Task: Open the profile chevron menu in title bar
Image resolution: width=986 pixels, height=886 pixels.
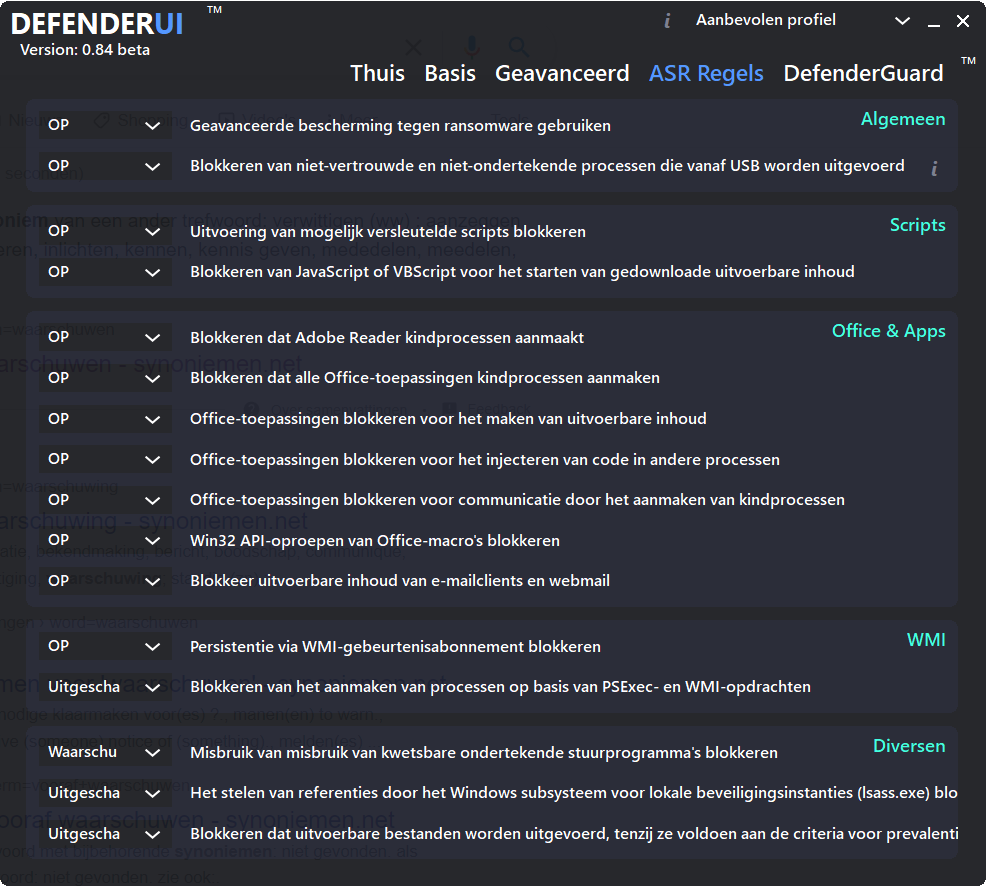Action: [x=902, y=21]
